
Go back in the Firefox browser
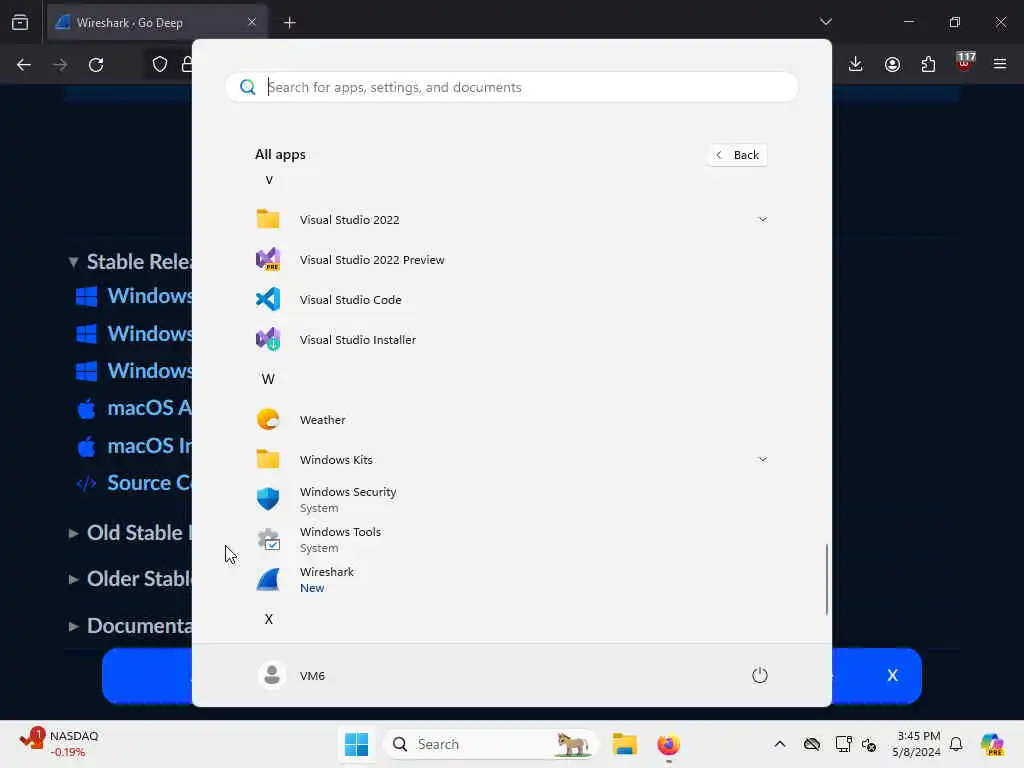pyautogui.click(x=24, y=65)
